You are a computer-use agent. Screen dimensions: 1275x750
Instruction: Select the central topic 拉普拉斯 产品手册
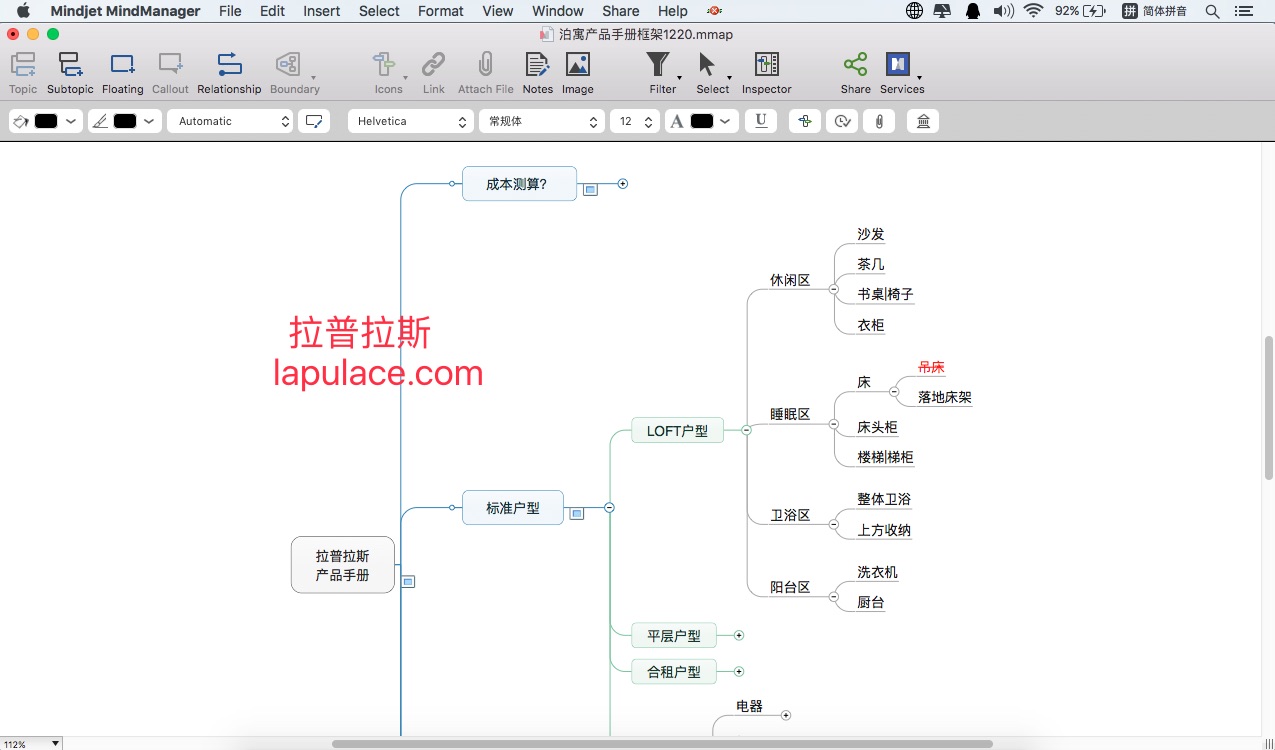(x=343, y=565)
